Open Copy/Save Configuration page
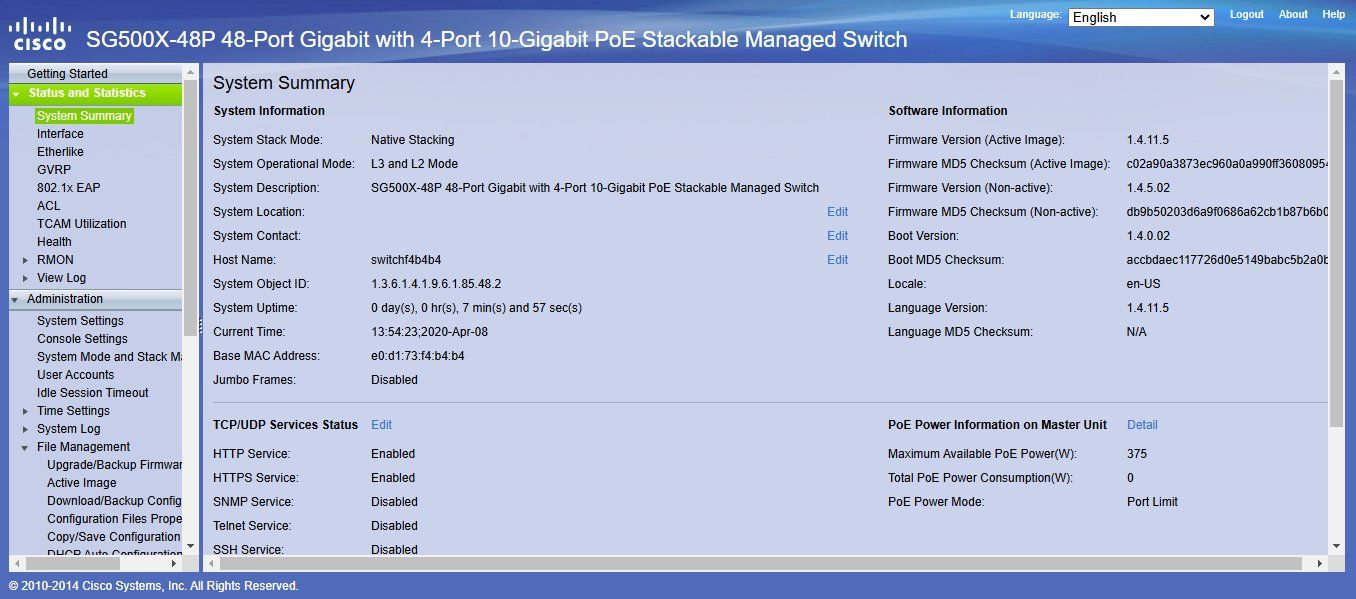Viewport: 1356px width, 599px height. (114, 537)
